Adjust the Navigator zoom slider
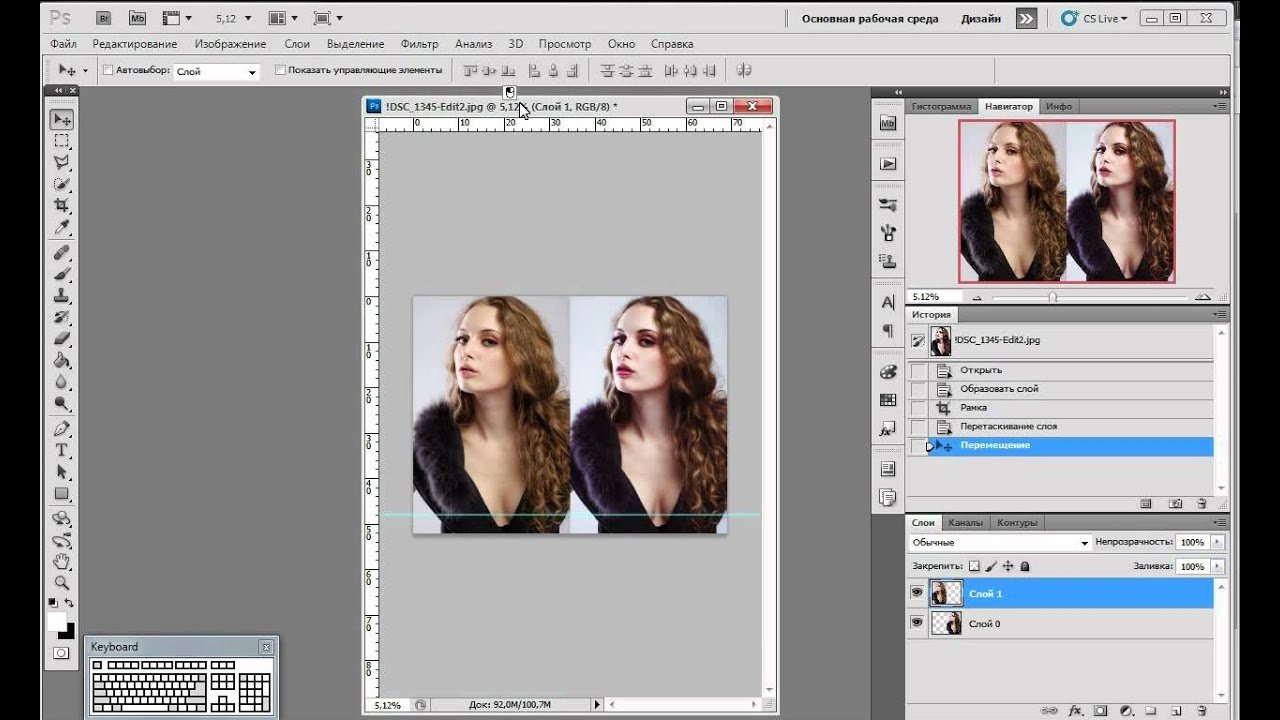 click(x=1052, y=297)
